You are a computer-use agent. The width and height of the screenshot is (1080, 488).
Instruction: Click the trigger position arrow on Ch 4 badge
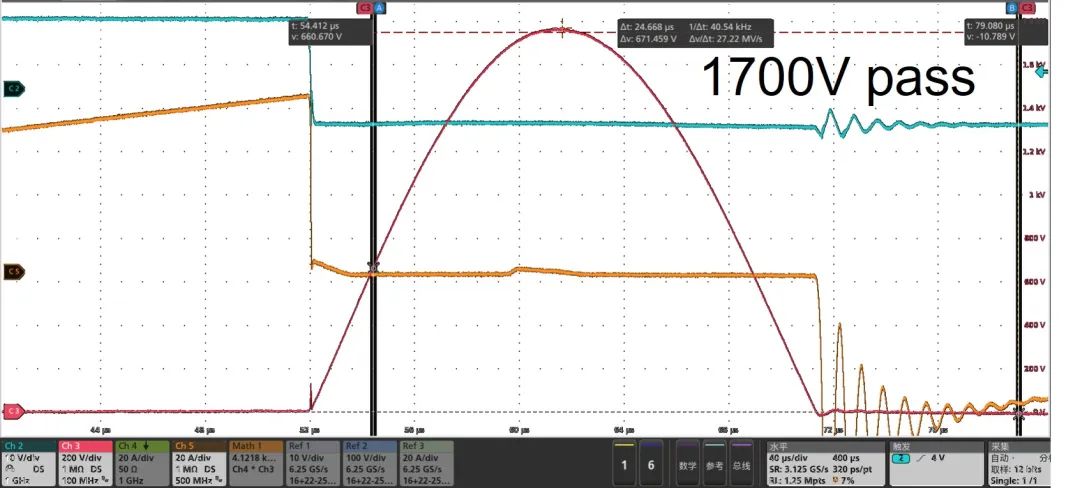[146, 446]
